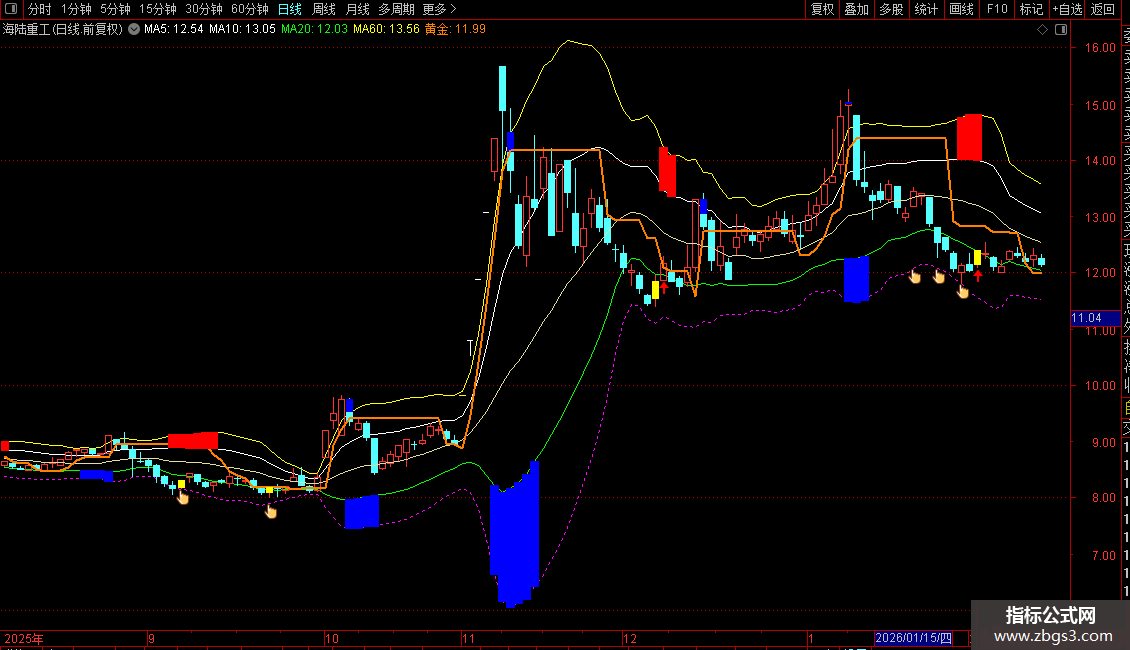Click the 海陆重工(日线.前复权) chart title
Screen dimensions: 1130x650
(x=63, y=29)
